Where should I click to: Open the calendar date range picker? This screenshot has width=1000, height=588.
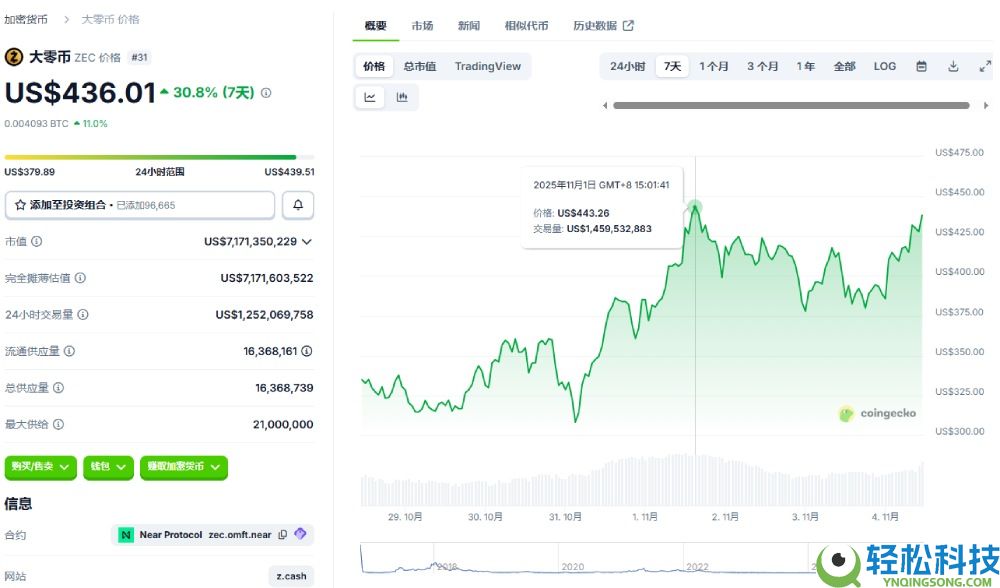(921, 66)
